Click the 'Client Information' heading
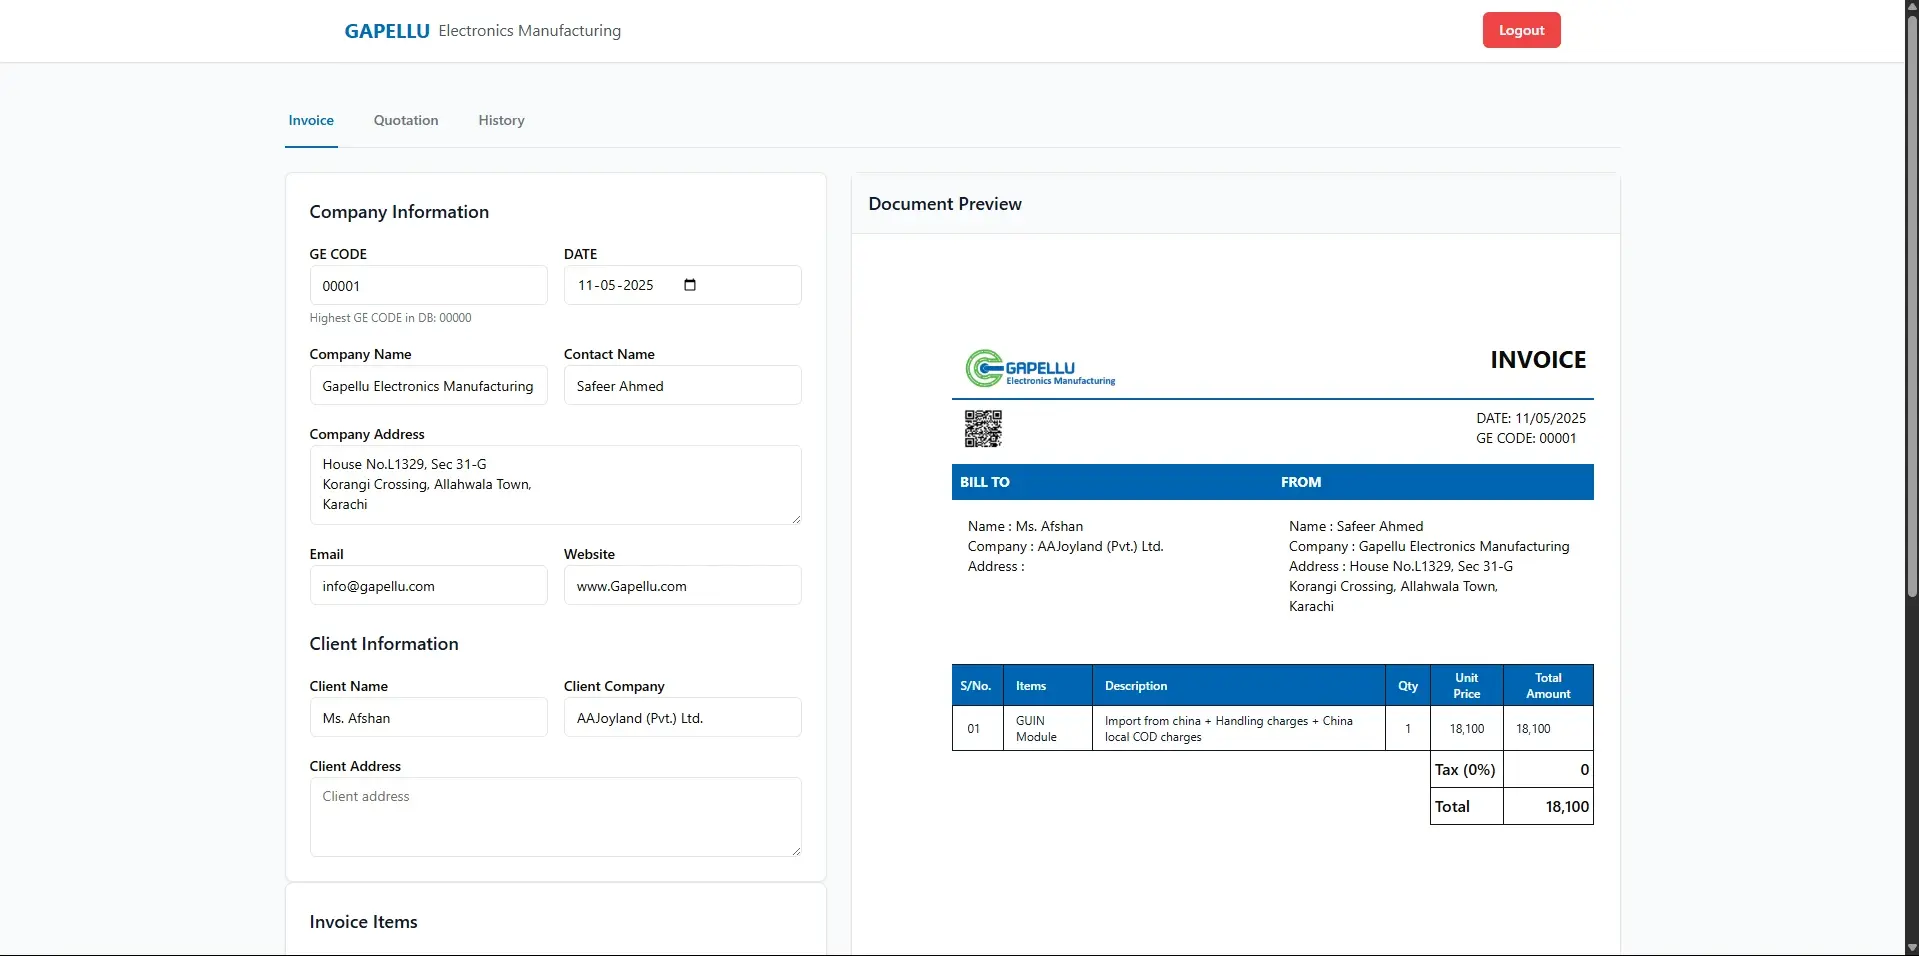 point(384,644)
